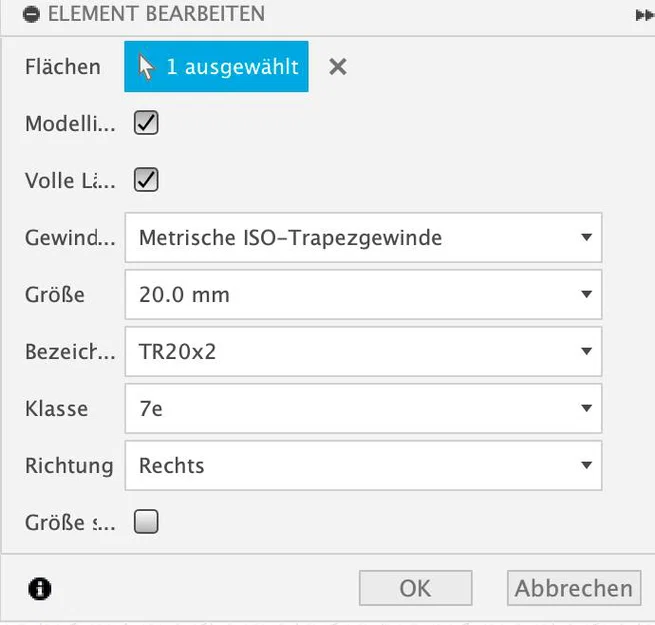Open the Klasse dropdown showing 7e

[363, 408]
